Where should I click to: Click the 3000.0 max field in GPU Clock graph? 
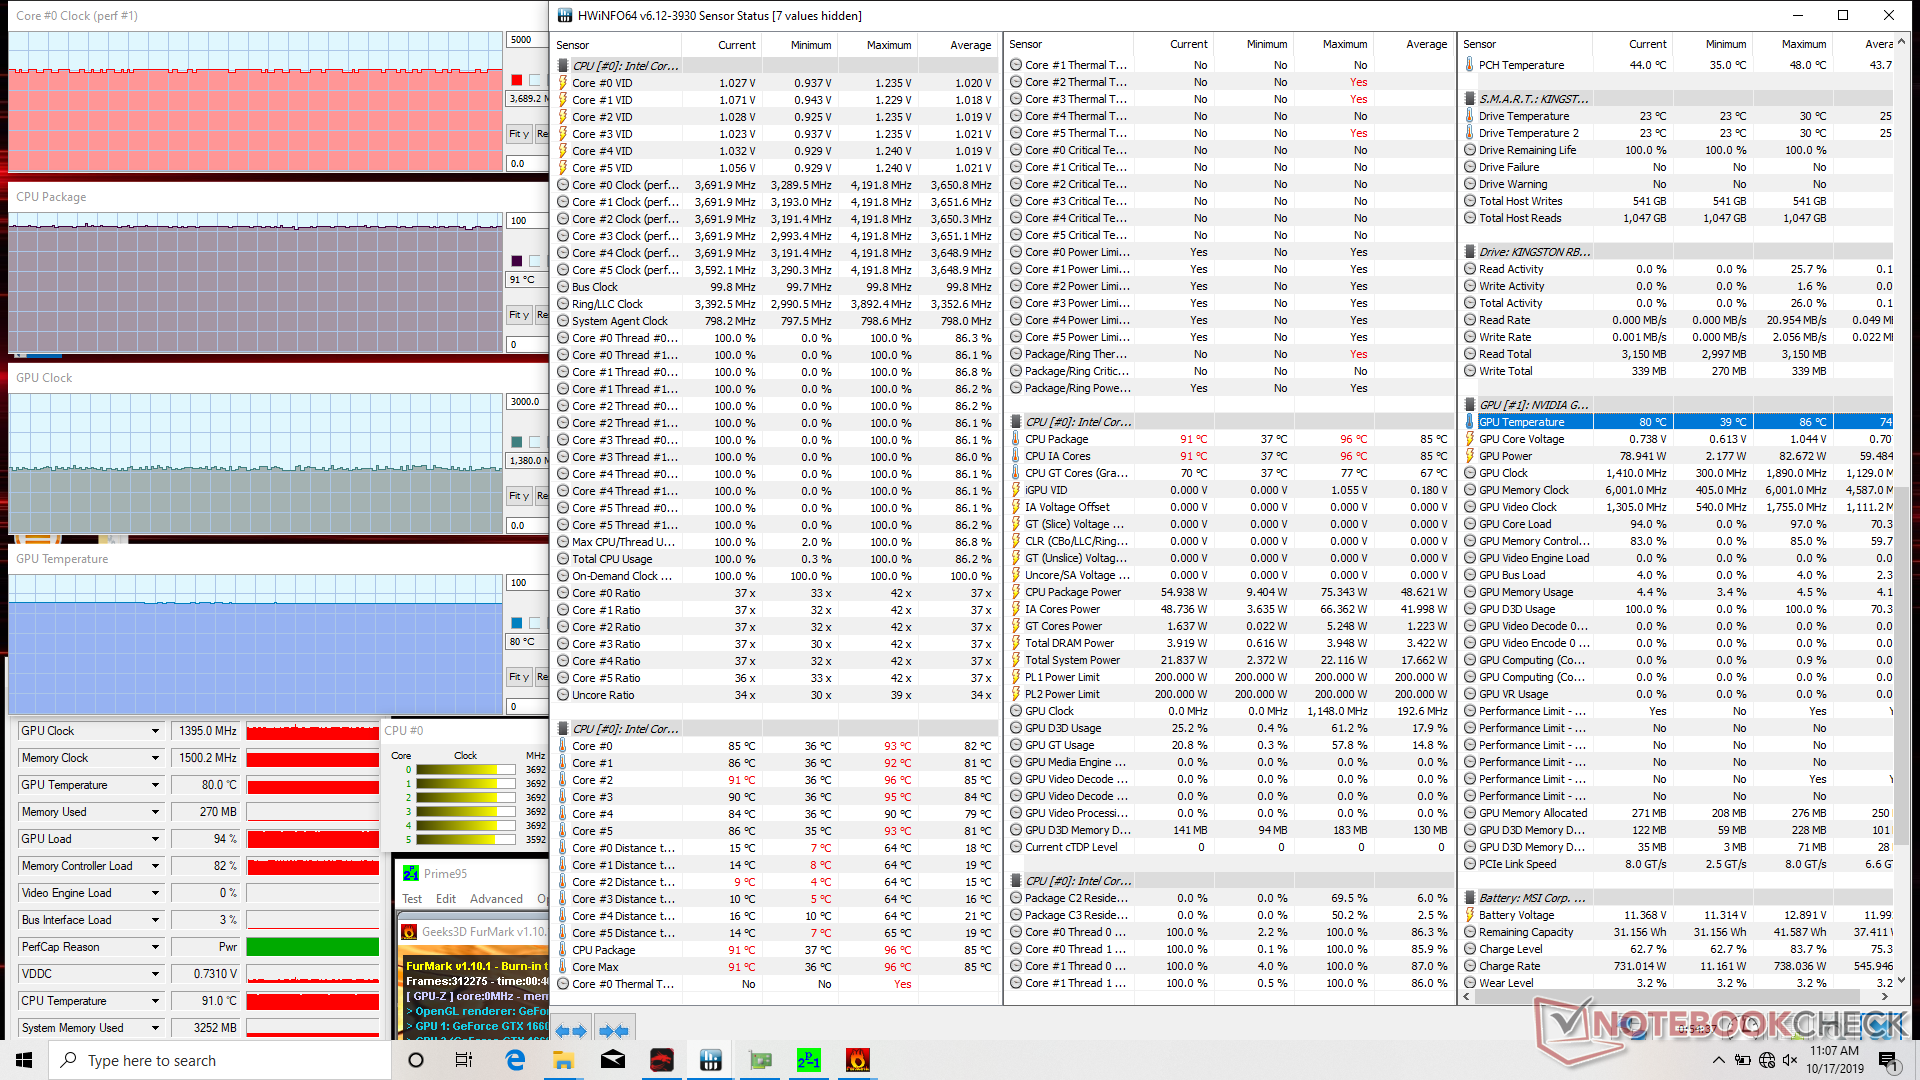[526, 402]
